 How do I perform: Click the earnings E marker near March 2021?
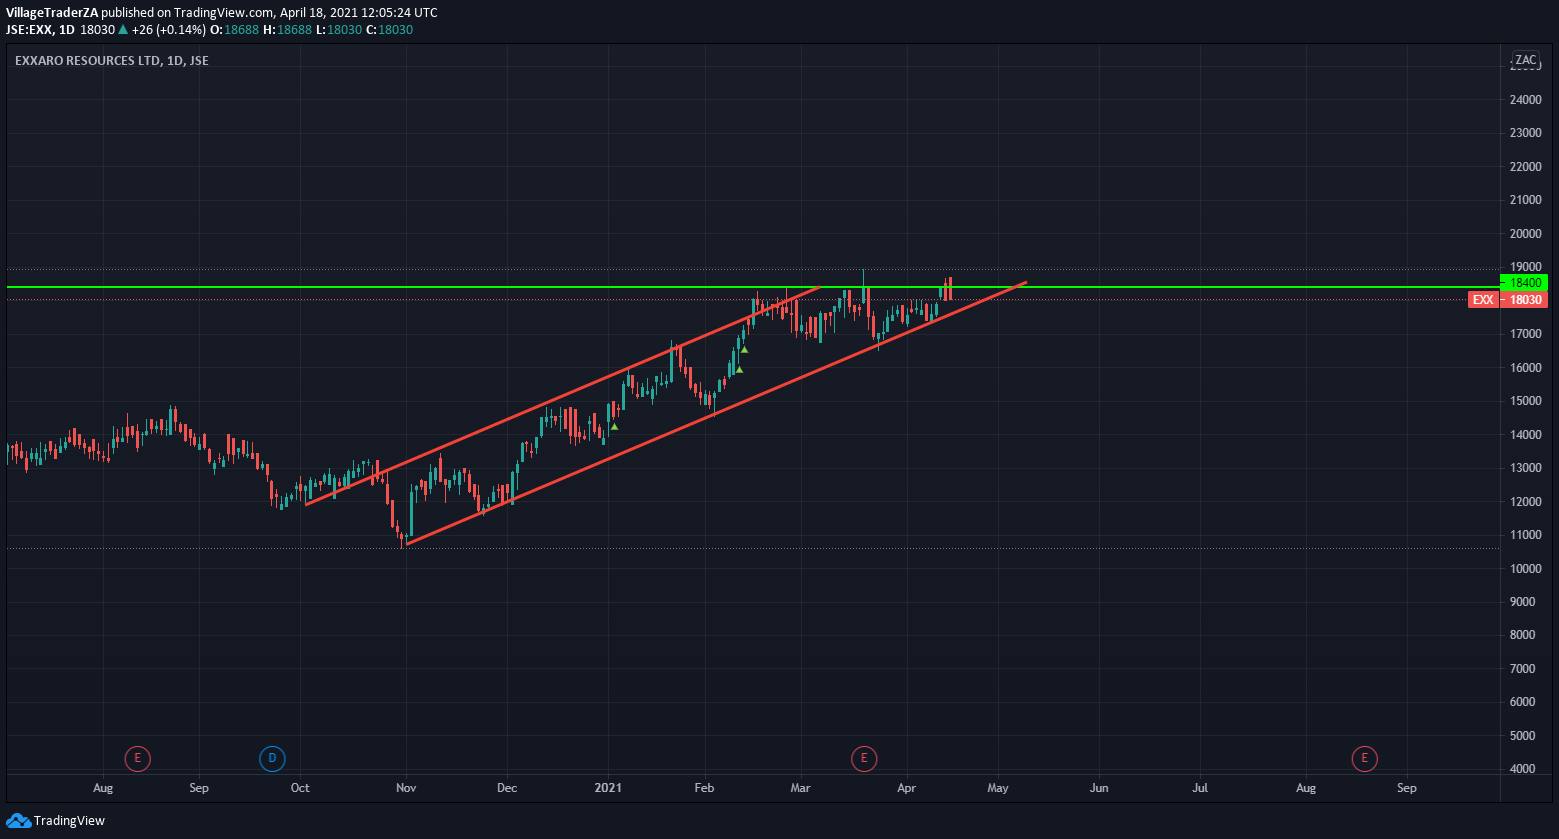pyautogui.click(x=864, y=759)
